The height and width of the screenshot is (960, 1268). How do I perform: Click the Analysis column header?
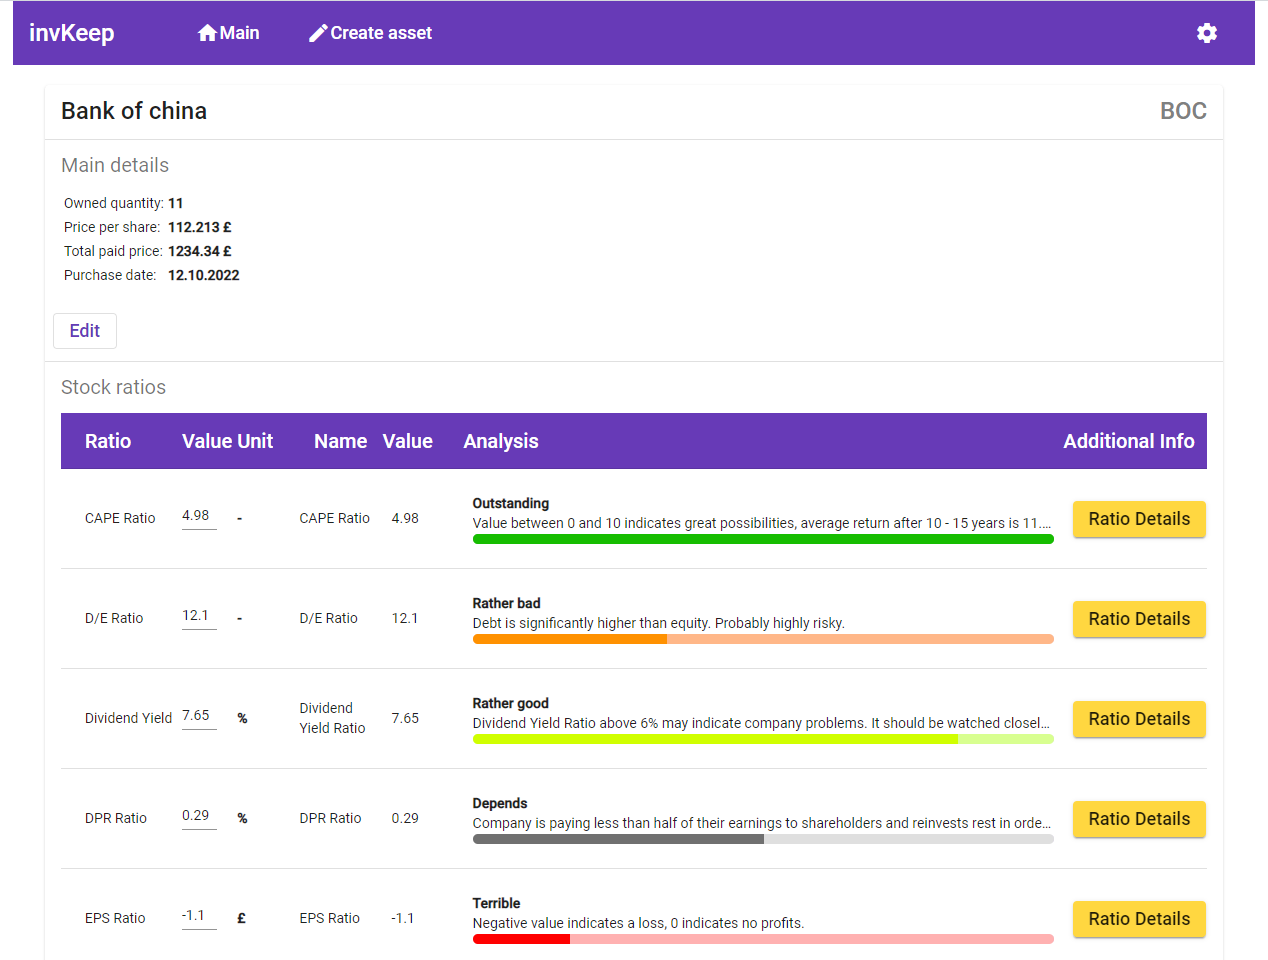tap(501, 441)
